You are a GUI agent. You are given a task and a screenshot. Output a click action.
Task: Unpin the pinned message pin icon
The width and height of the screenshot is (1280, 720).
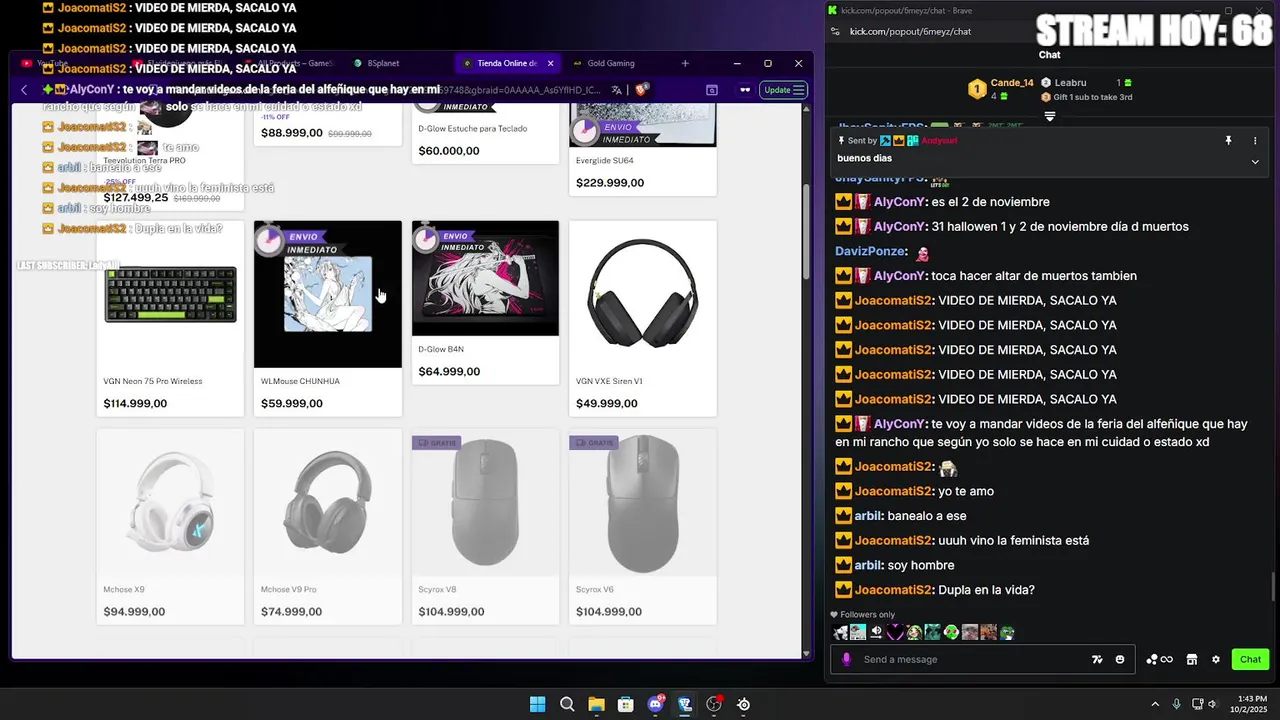[x=1228, y=141]
